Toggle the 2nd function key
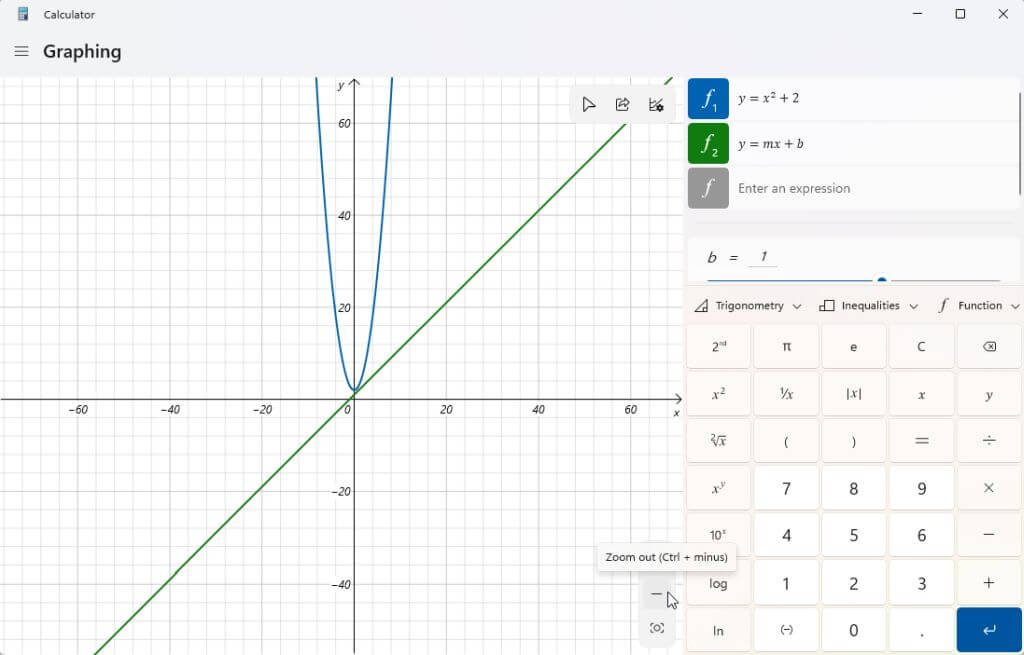The height and width of the screenshot is (655, 1024). (x=718, y=347)
